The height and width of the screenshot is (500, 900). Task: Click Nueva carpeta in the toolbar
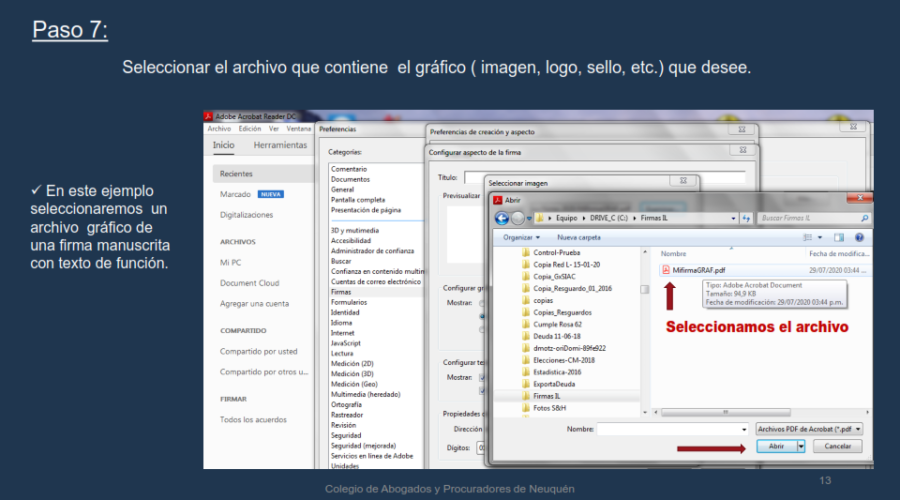[x=579, y=237]
